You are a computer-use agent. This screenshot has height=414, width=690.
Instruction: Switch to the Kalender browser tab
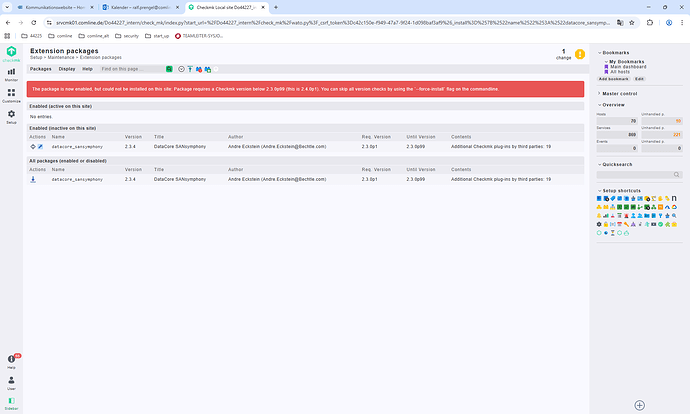(141, 7)
